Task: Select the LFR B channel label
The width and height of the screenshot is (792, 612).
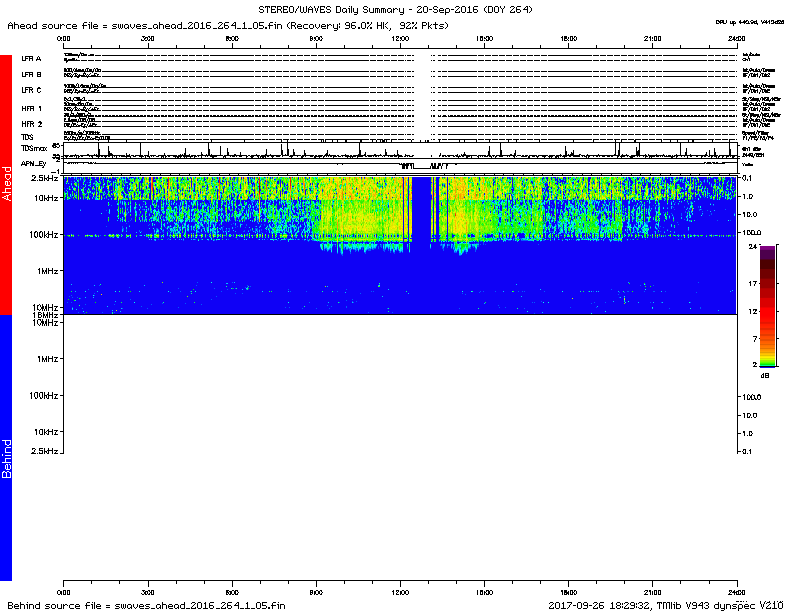Action: click(x=31, y=74)
